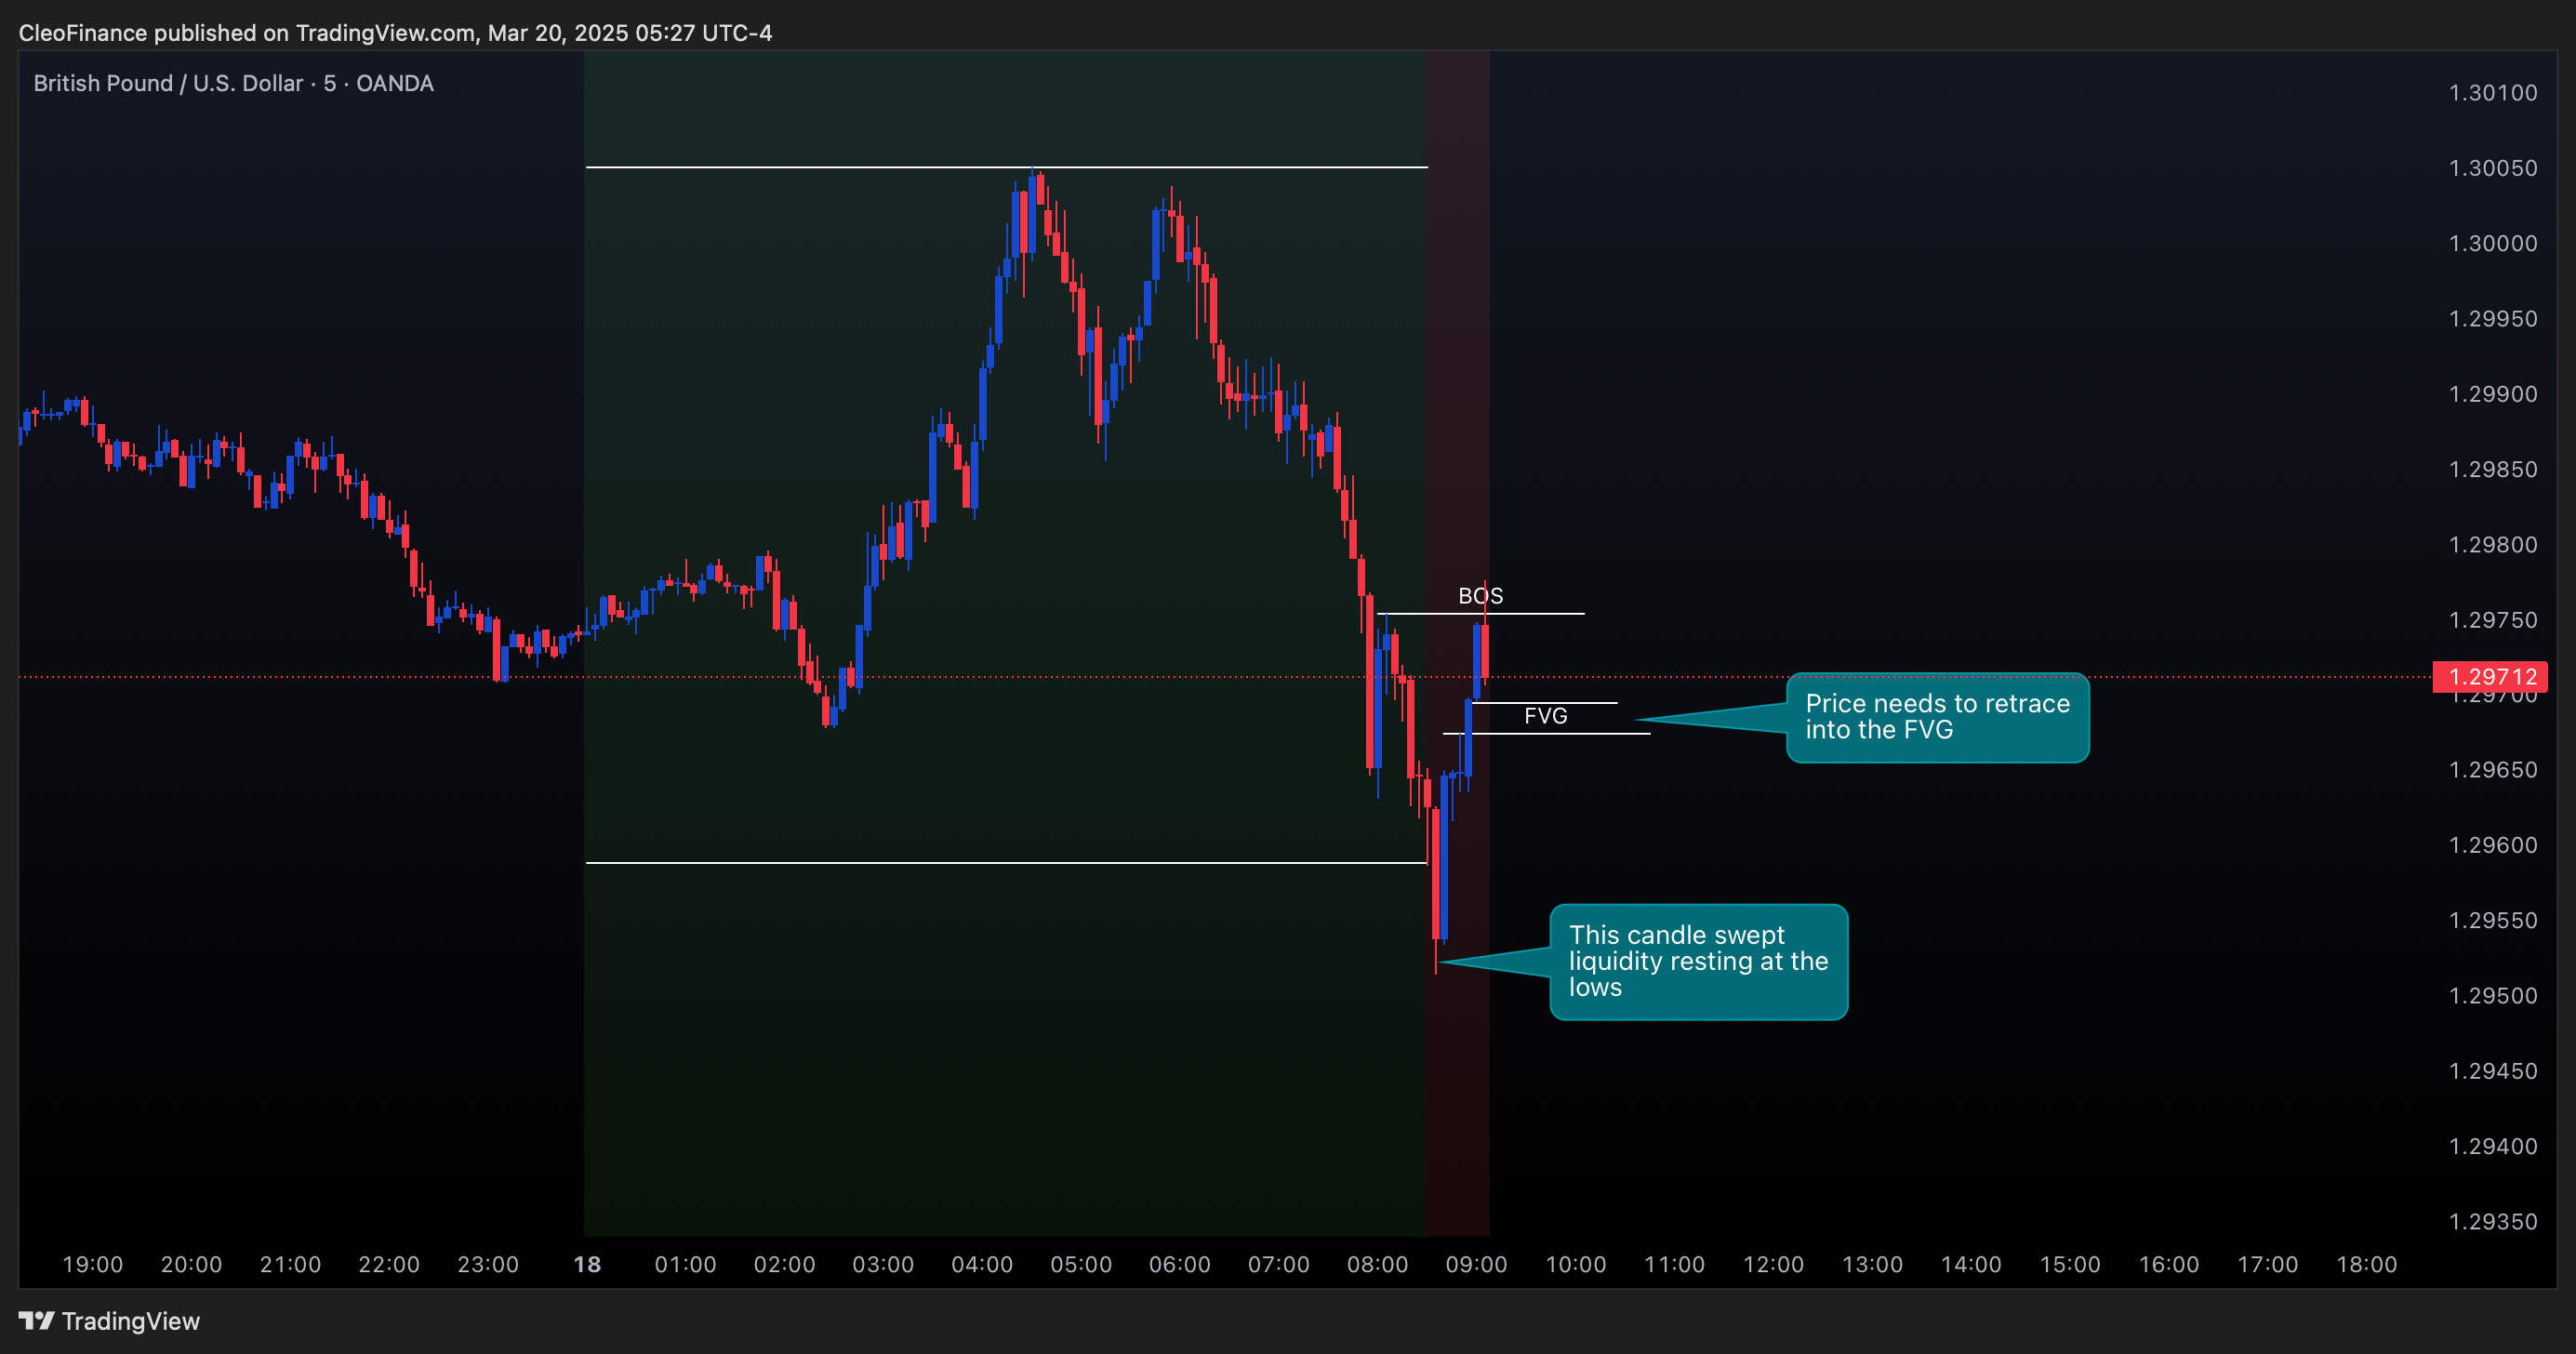Select the FVG label on the chart
The width and height of the screenshot is (2576, 1354).
(1545, 716)
